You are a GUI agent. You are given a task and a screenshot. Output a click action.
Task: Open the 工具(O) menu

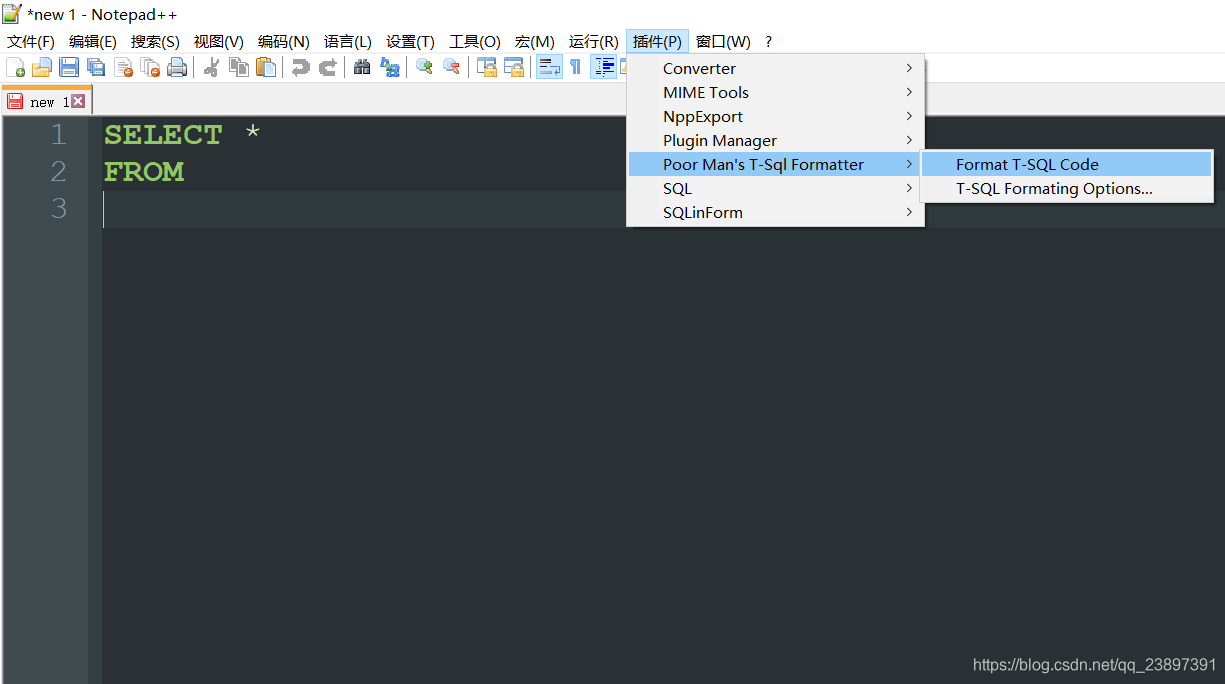[475, 42]
